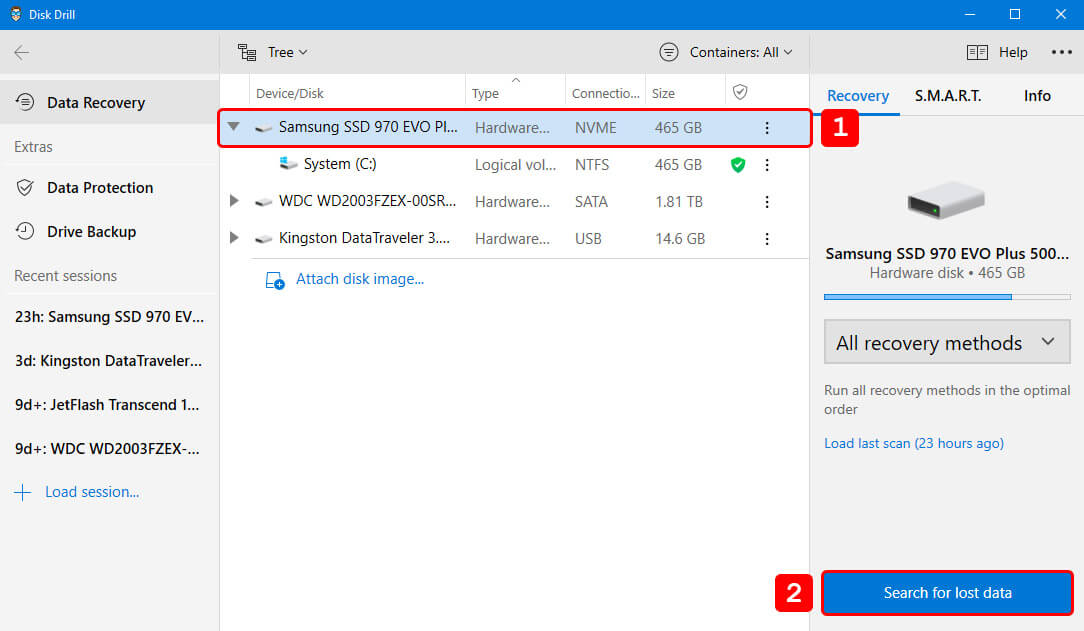Click the Data Protection shield icon
The width and height of the screenshot is (1084, 631).
pyautogui.click(x=25, y=187)
